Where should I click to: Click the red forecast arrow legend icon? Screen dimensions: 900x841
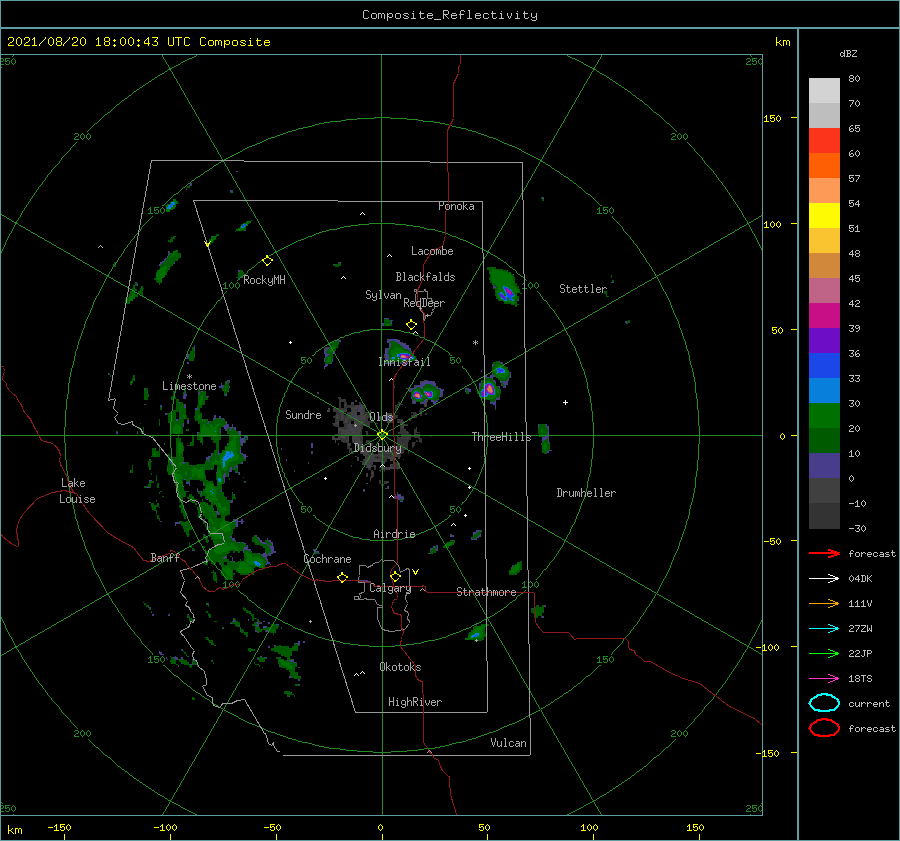[824, 553]
